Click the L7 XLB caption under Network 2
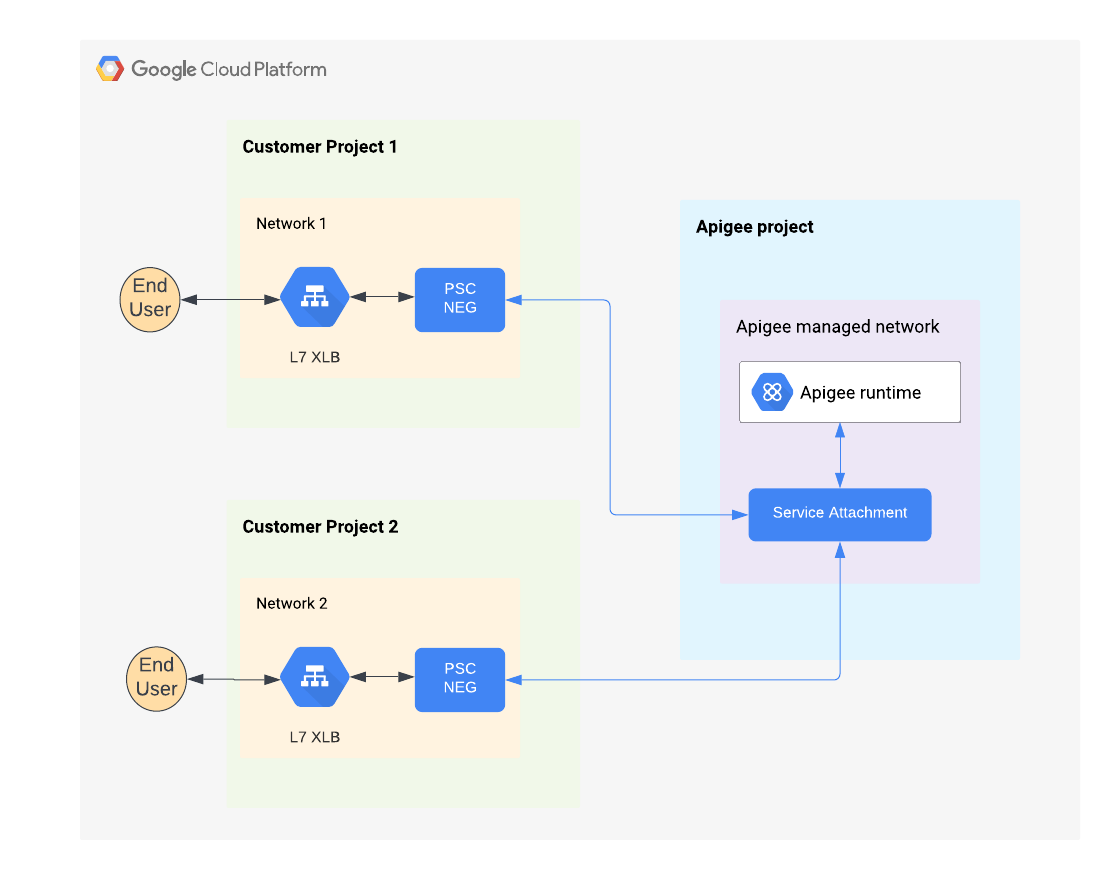This screenshot has width=1120, height=880. pyautogui.click(x=314, y=737)
